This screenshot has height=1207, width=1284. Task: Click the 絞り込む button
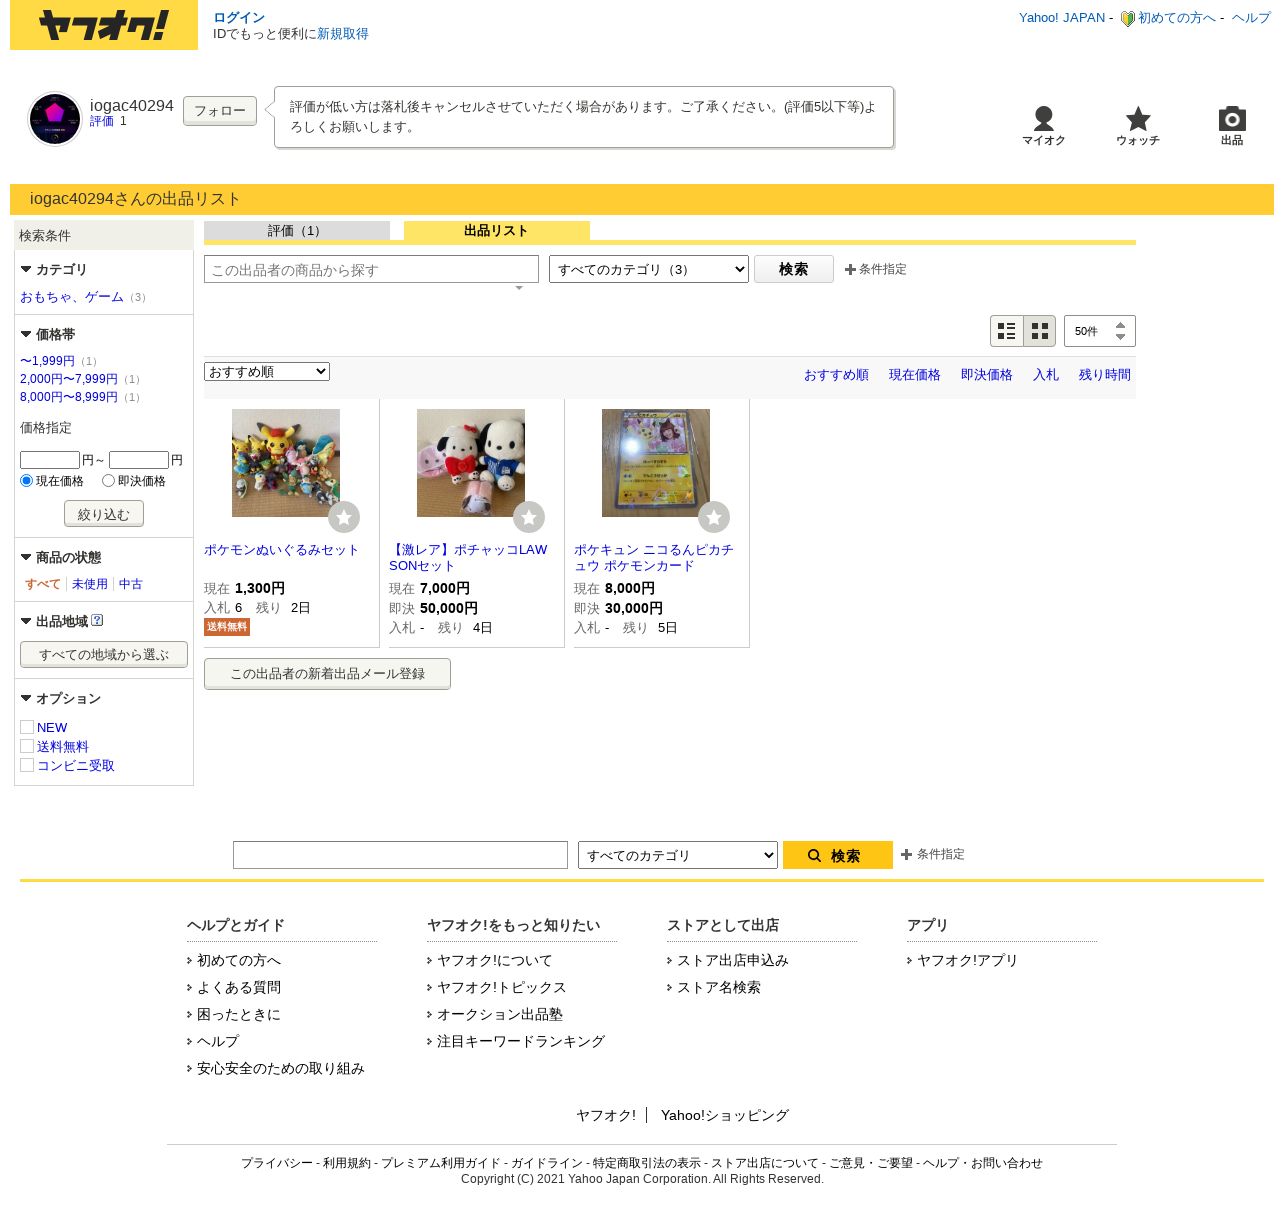point(104,514)
